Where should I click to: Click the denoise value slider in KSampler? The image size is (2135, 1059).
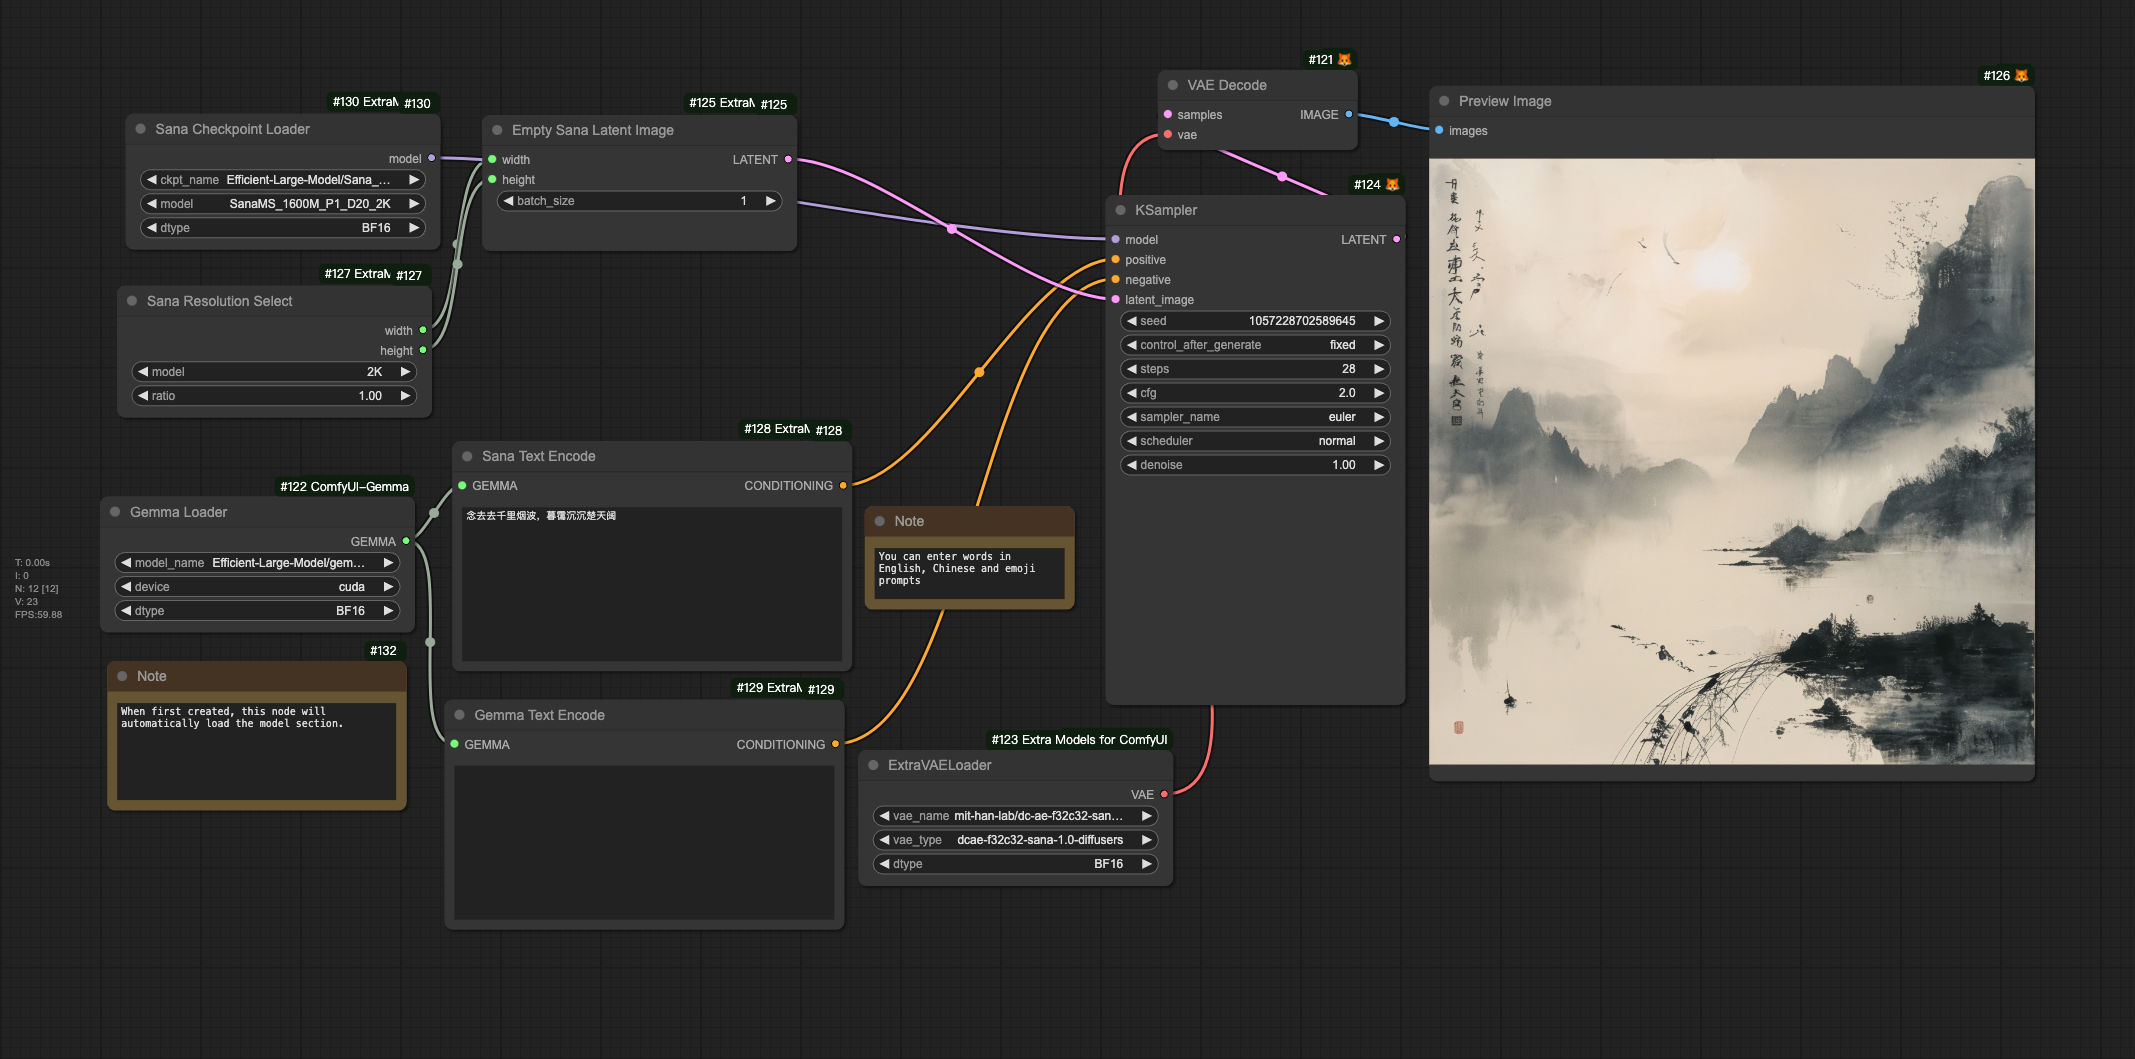(1255, 465)
